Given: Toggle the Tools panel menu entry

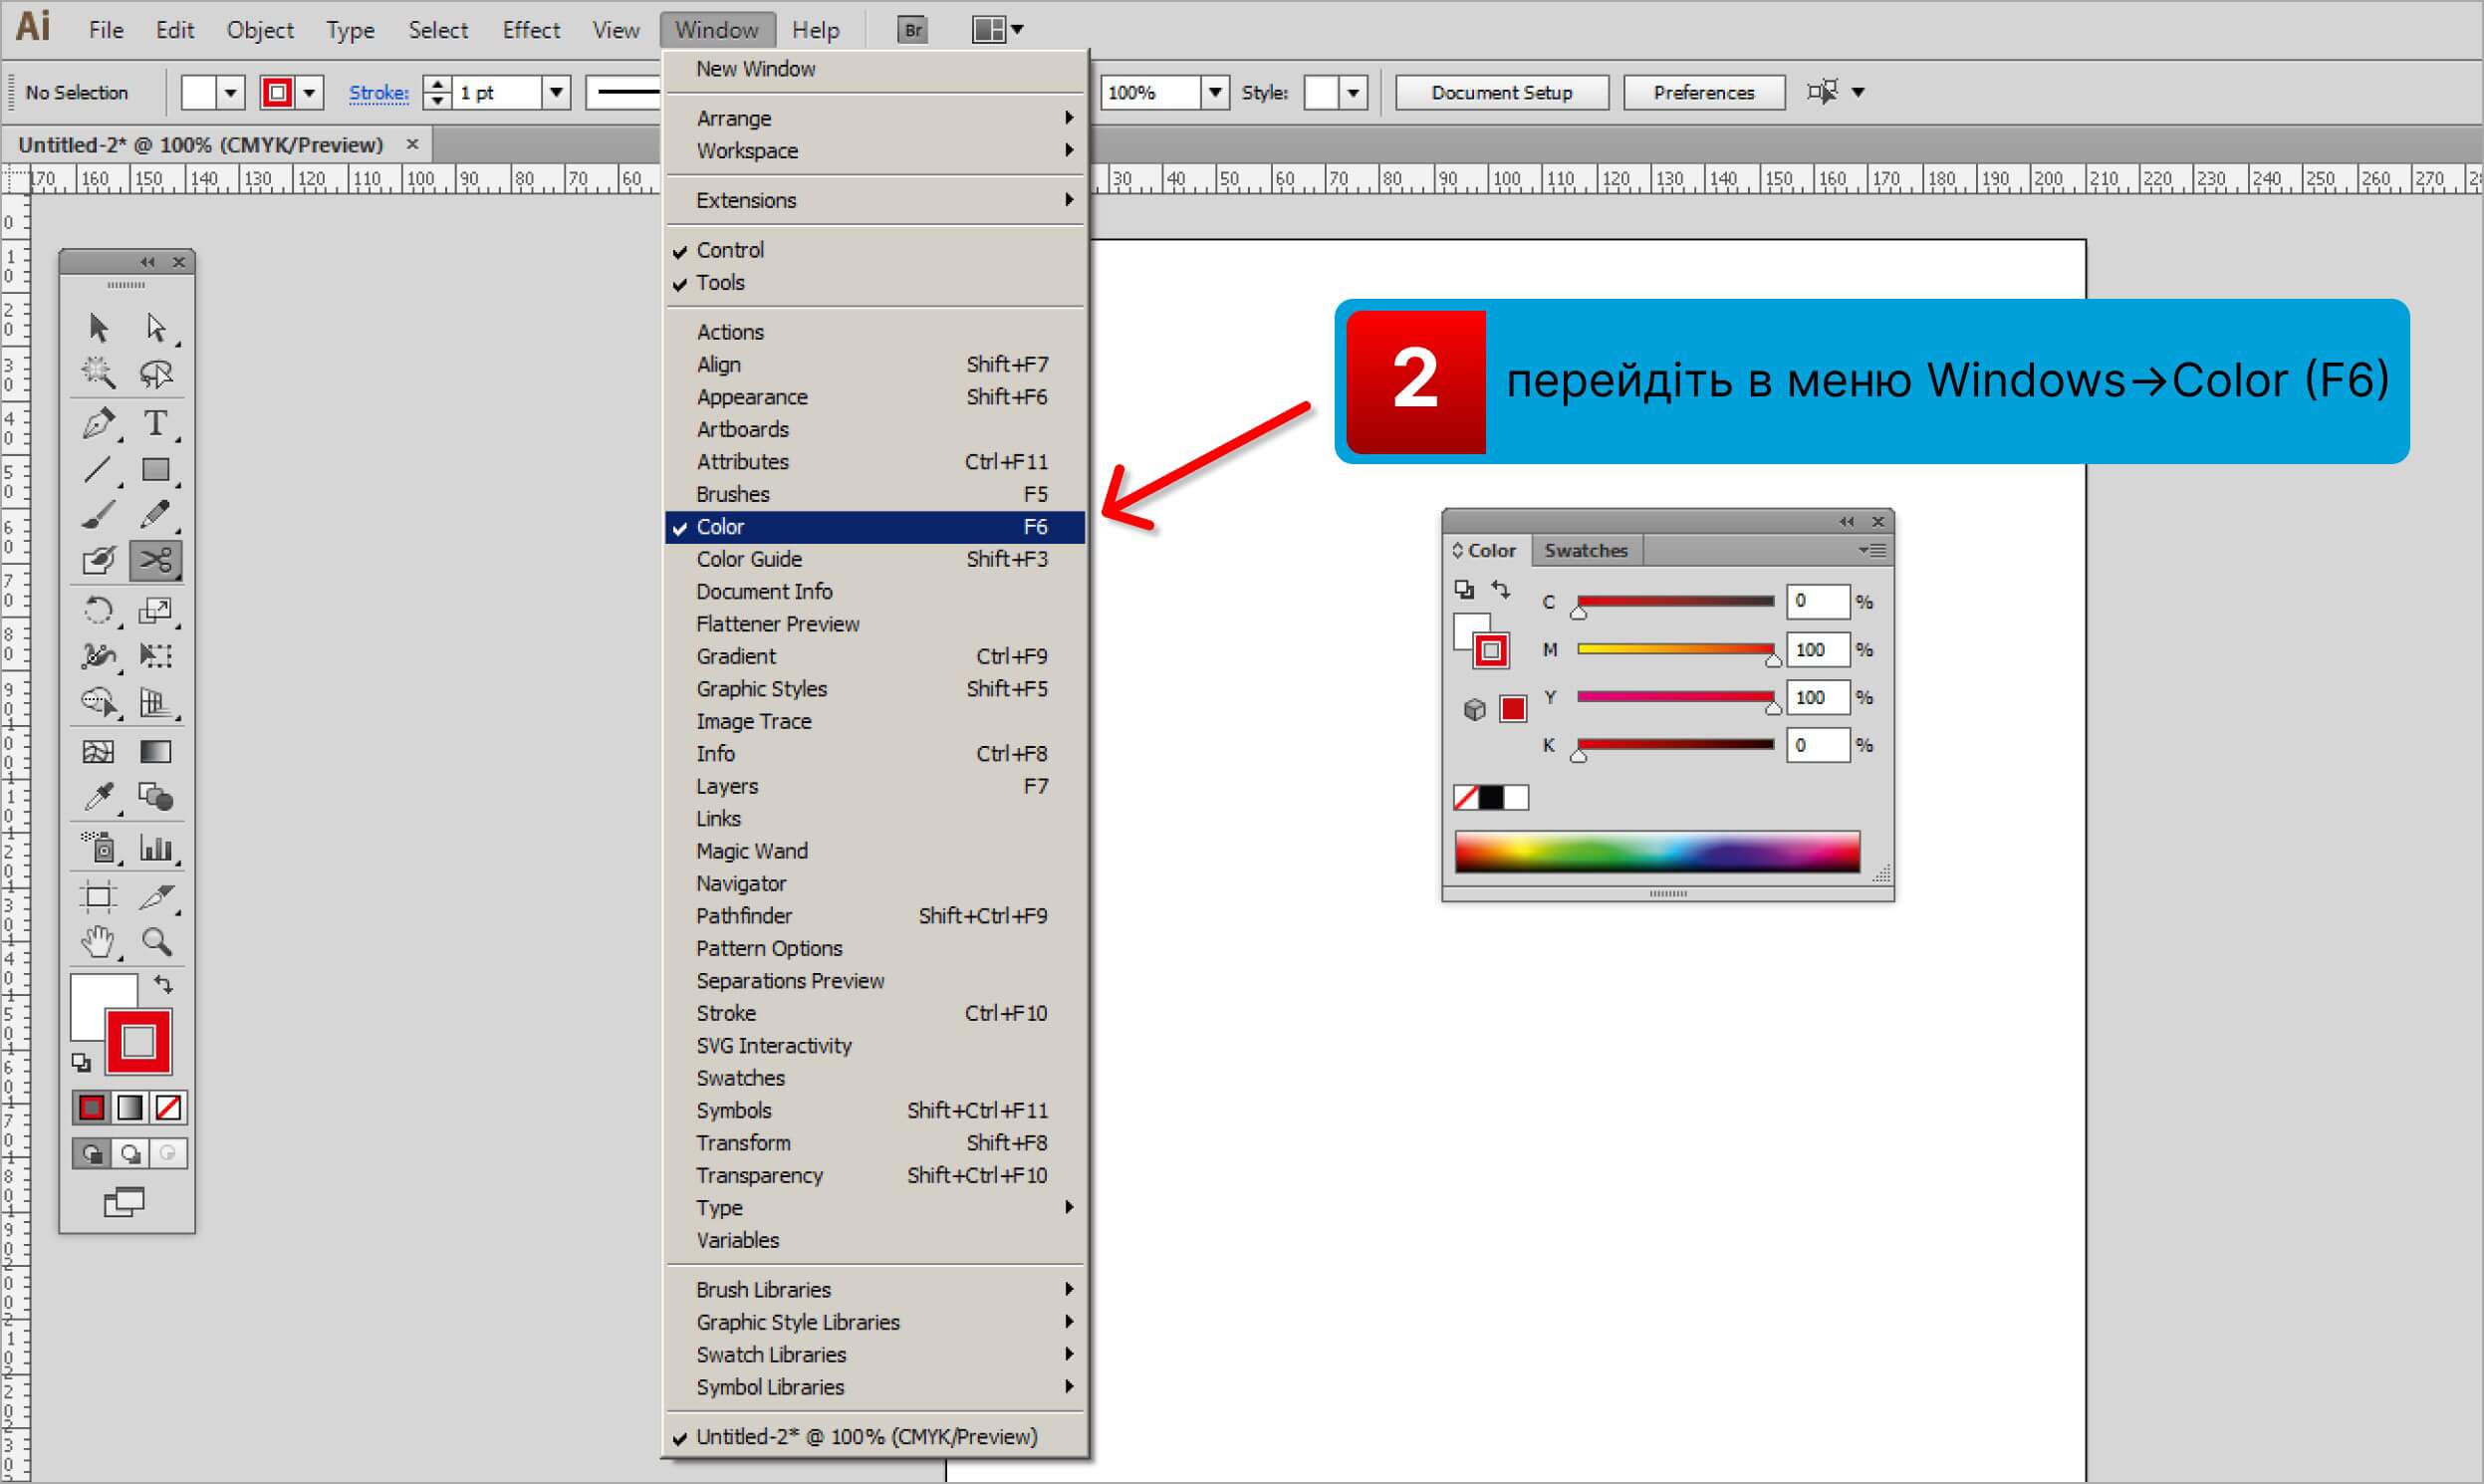Looking at the screenshot, I should tap(875, 282).
